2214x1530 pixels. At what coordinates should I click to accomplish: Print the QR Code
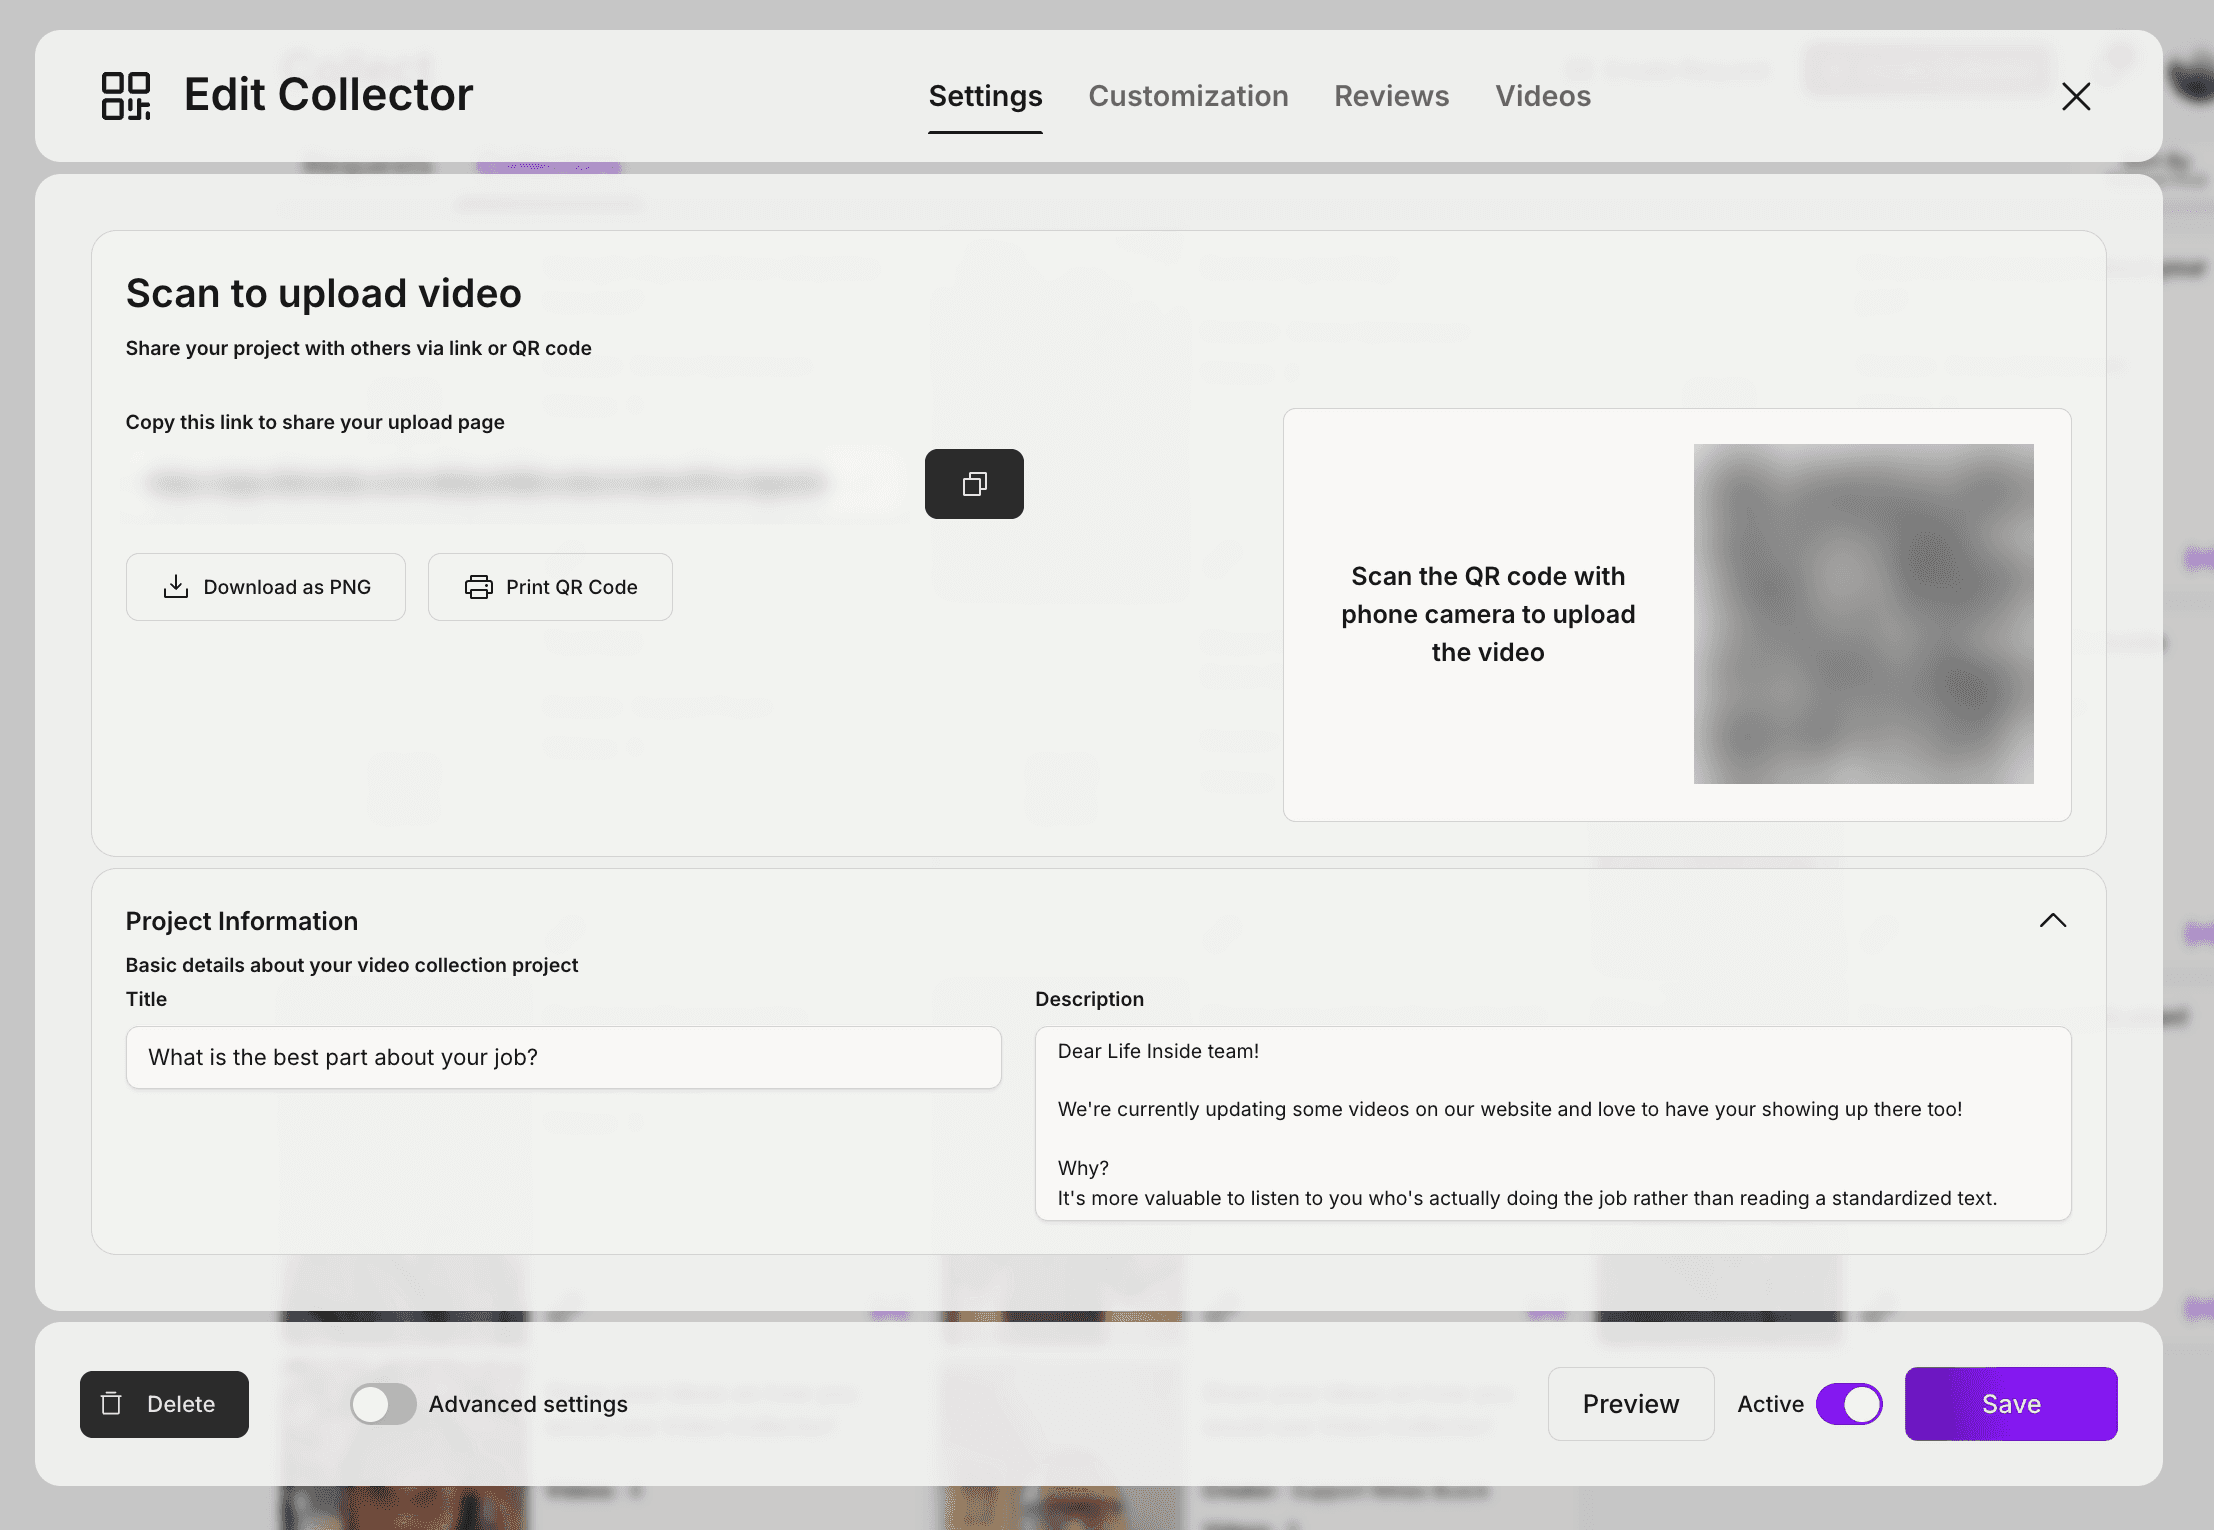pos(550,587)
